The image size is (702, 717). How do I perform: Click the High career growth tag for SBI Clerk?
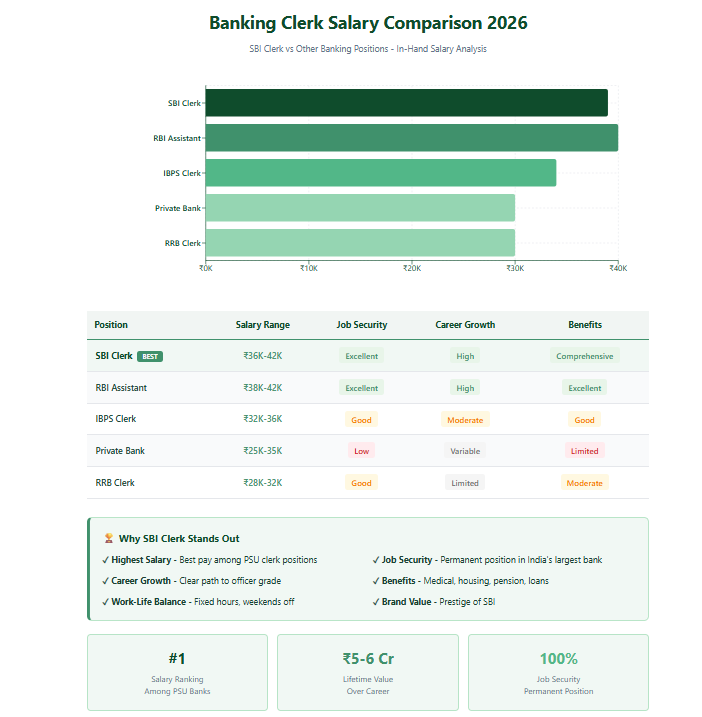[x=465, y=356]
